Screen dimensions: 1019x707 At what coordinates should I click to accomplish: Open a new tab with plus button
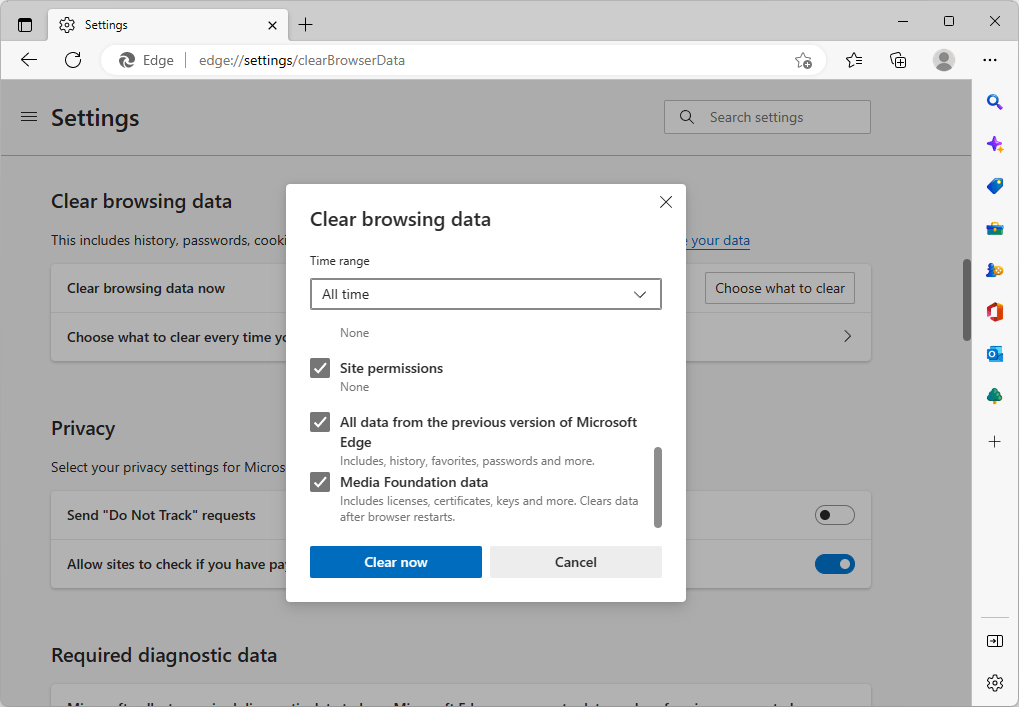305,25
